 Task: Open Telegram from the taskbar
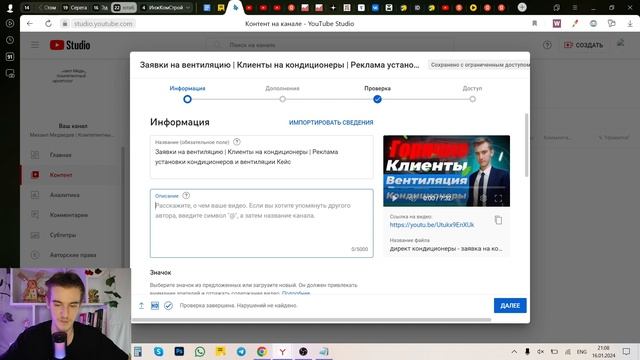coord(241,351)
